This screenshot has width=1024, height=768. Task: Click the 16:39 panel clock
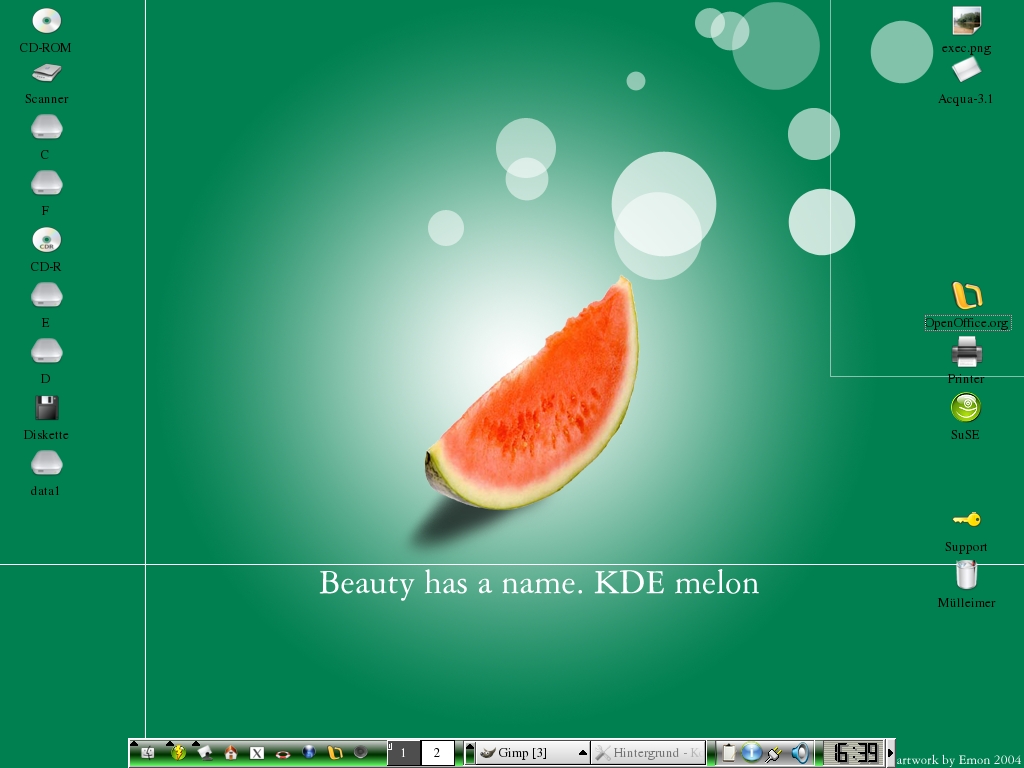point(853,753)
